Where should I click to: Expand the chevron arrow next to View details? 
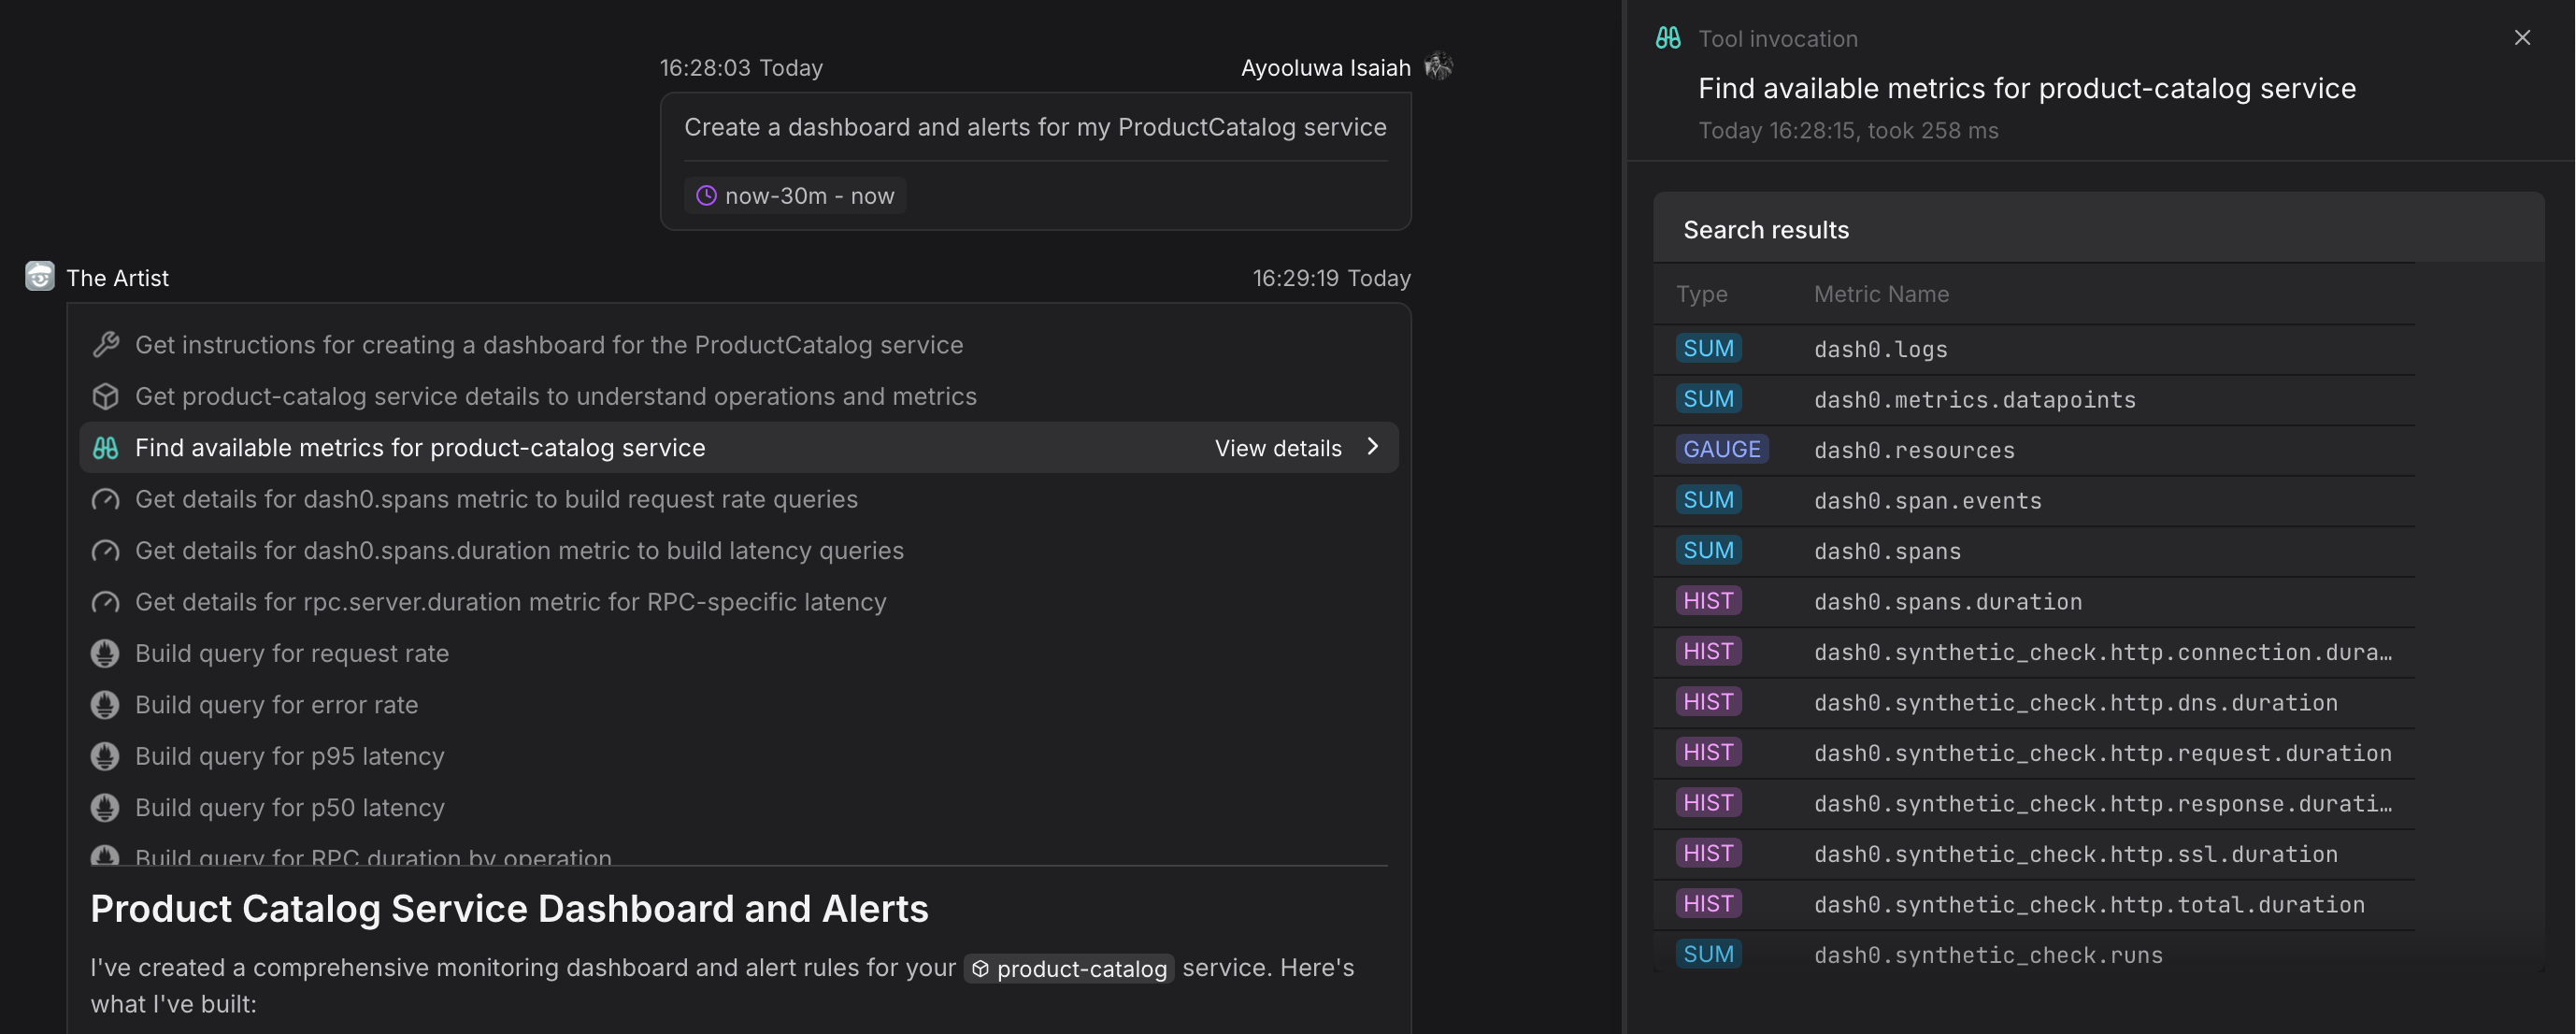(x=1373, y=447)
